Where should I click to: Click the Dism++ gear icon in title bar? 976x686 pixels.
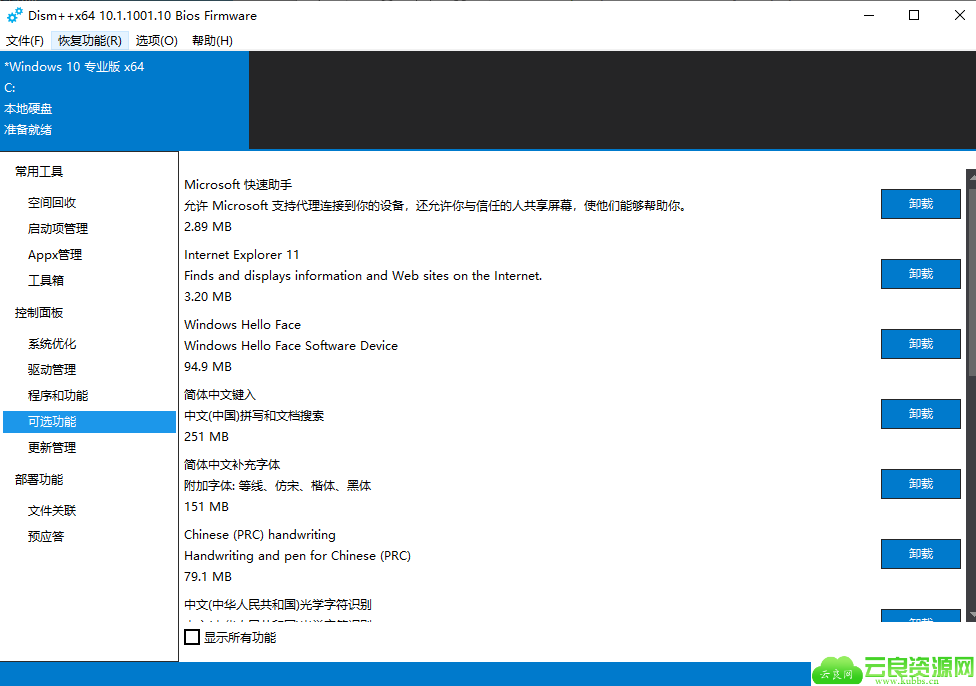(14, 15)
